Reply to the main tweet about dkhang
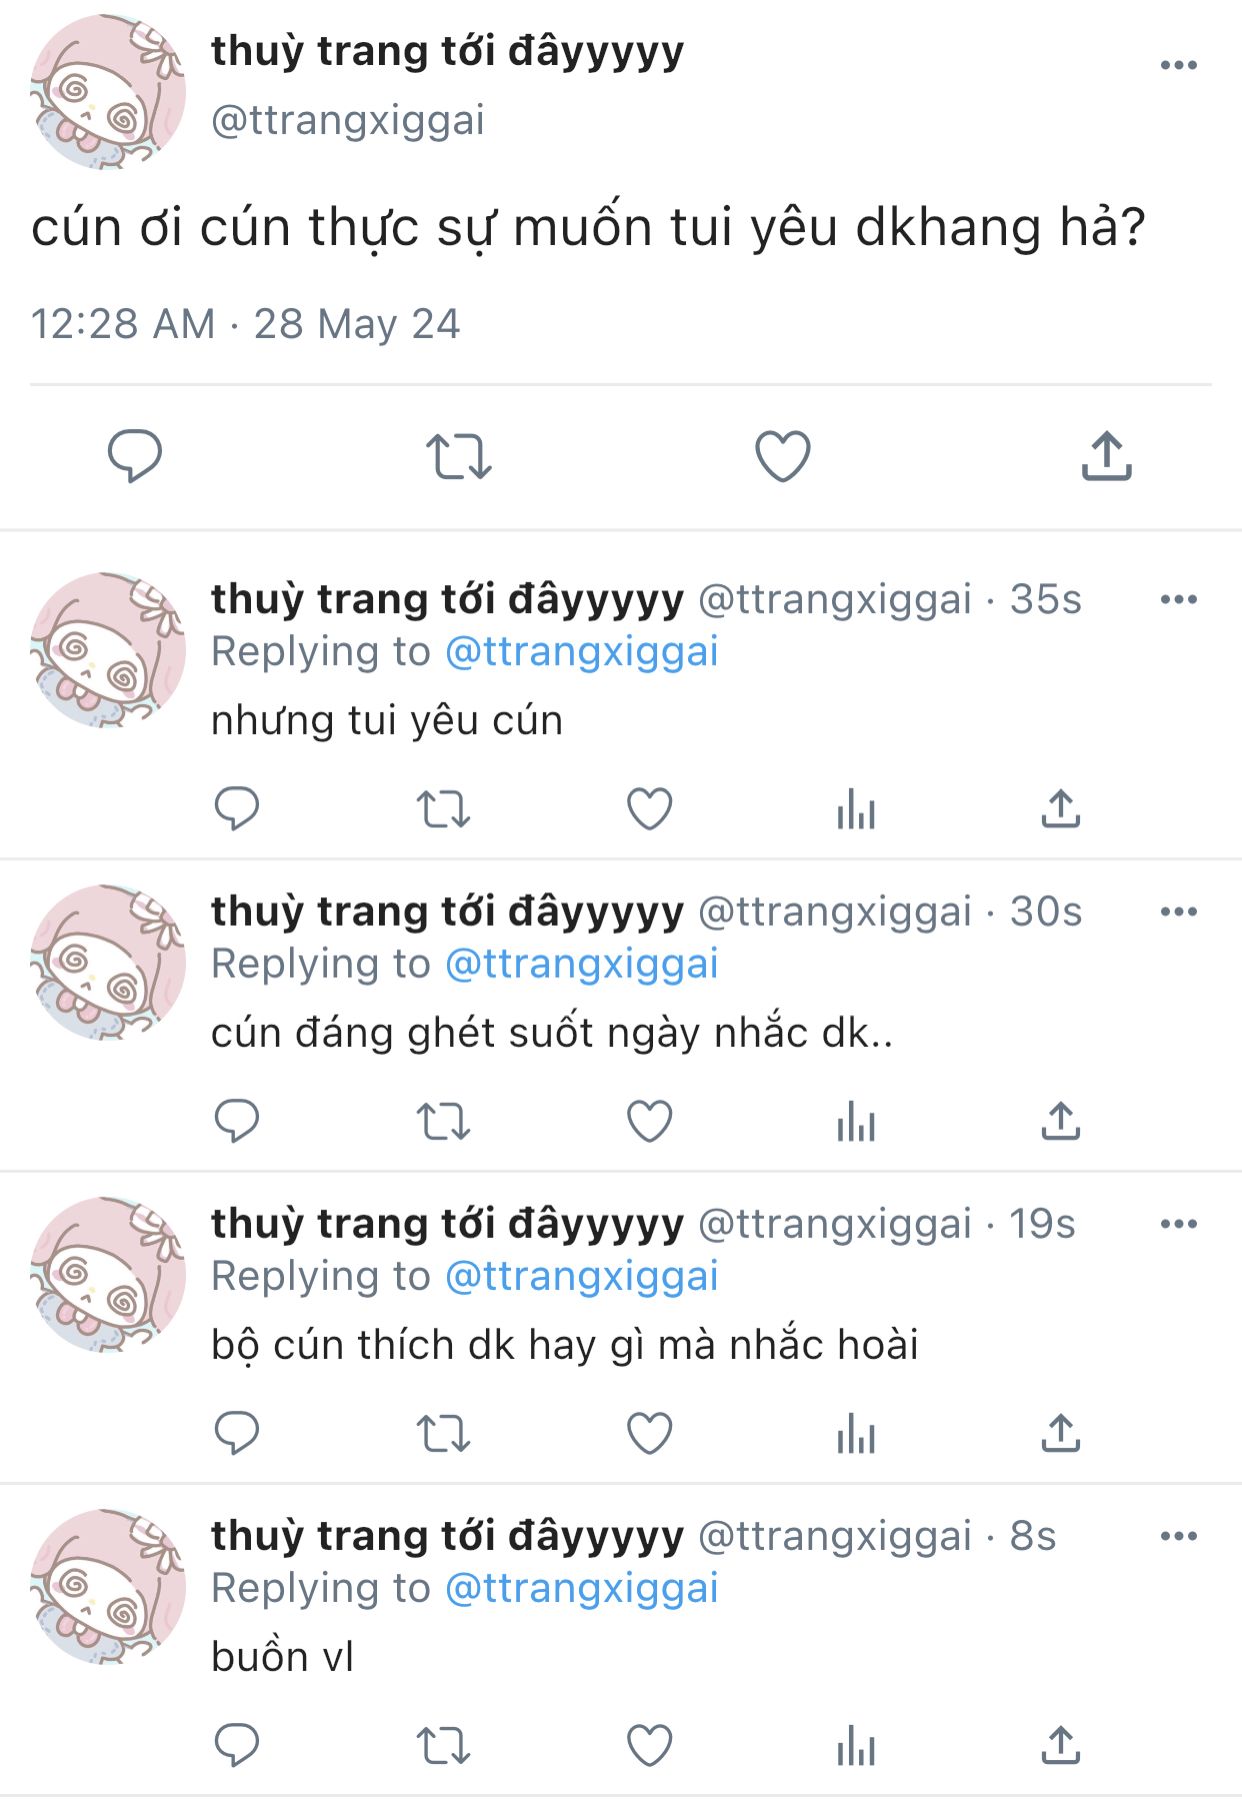Viewport: 1242px width, 1805px height. point(135,456)
